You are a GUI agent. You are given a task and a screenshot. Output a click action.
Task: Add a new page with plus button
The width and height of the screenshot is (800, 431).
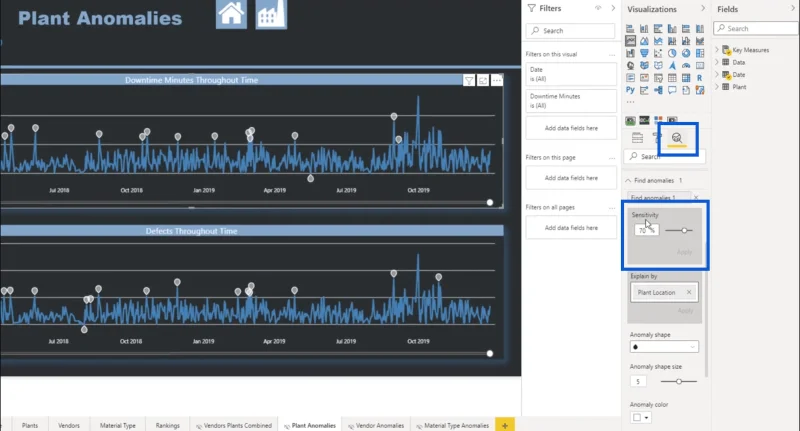pyautogui.click(x=505, y=425)
